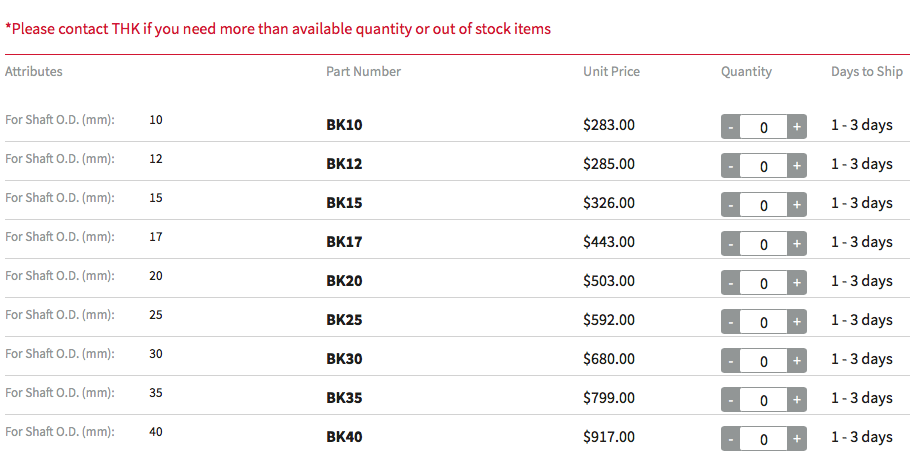This screenshot has width=910, height=462.
Task: Decrement BK20 quantity using minus icon
Action: [731, 283]
